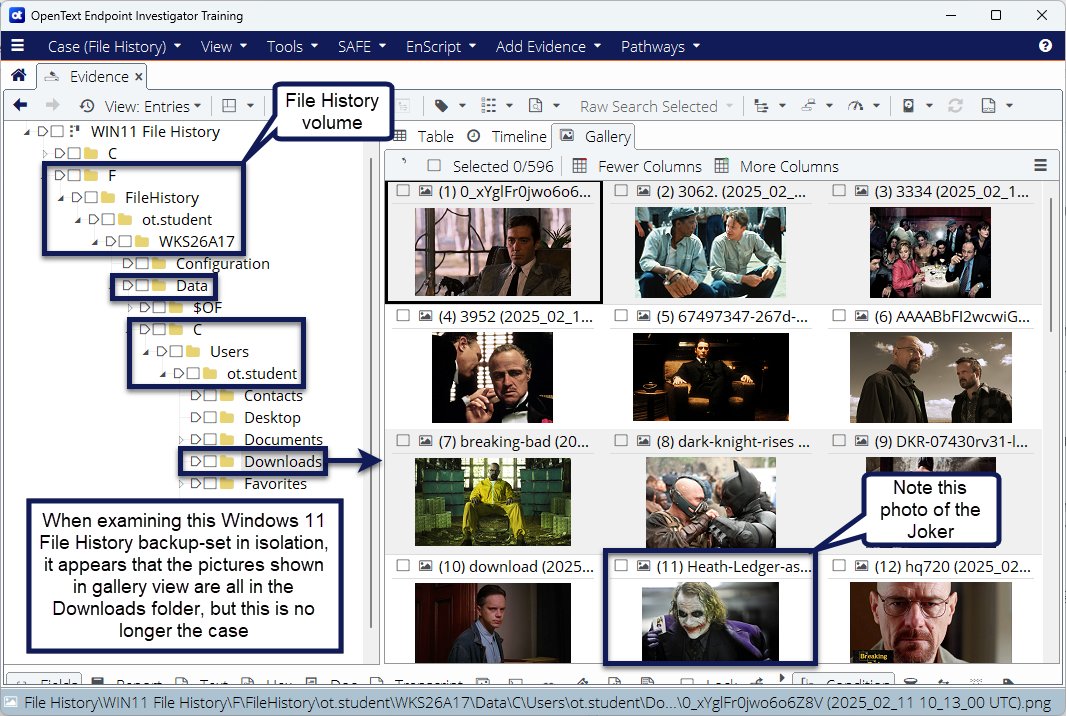Click the forward arrow navigation icon
Viewport: 1066px width, 716px height.
pyautogui.click(x=52, y=105)
